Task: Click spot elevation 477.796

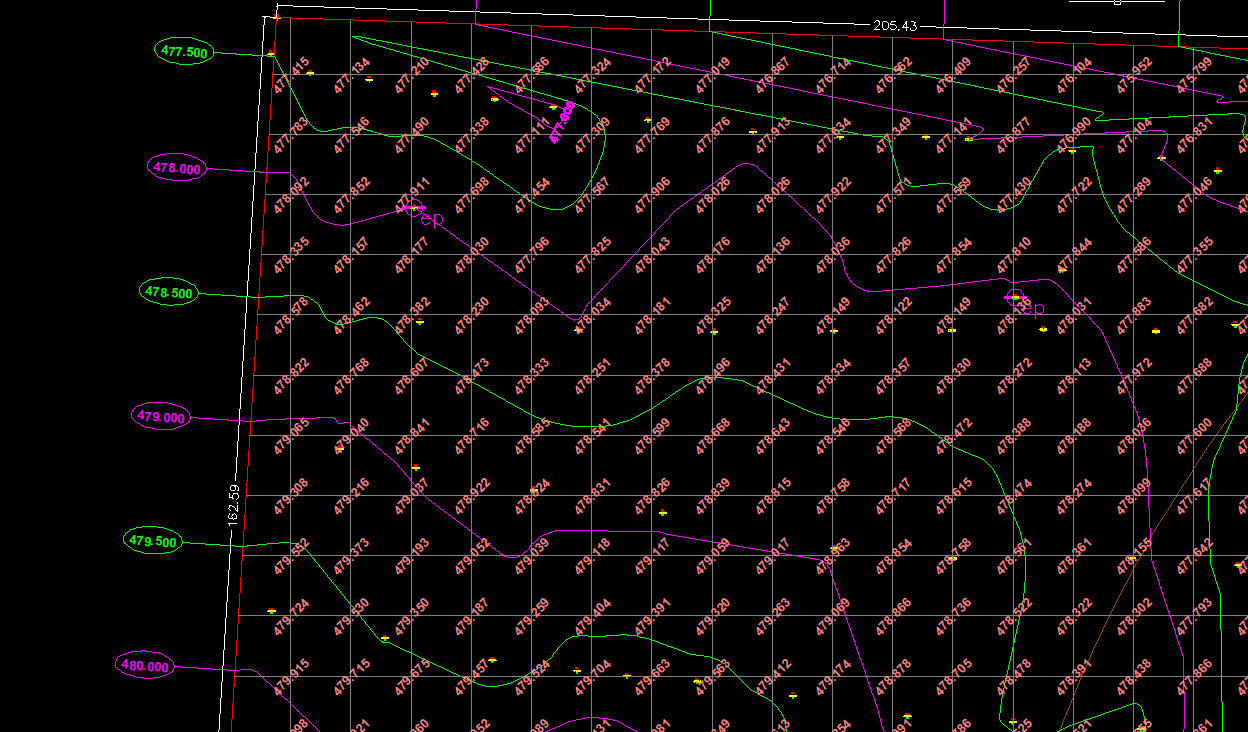Action: point(533,256)
